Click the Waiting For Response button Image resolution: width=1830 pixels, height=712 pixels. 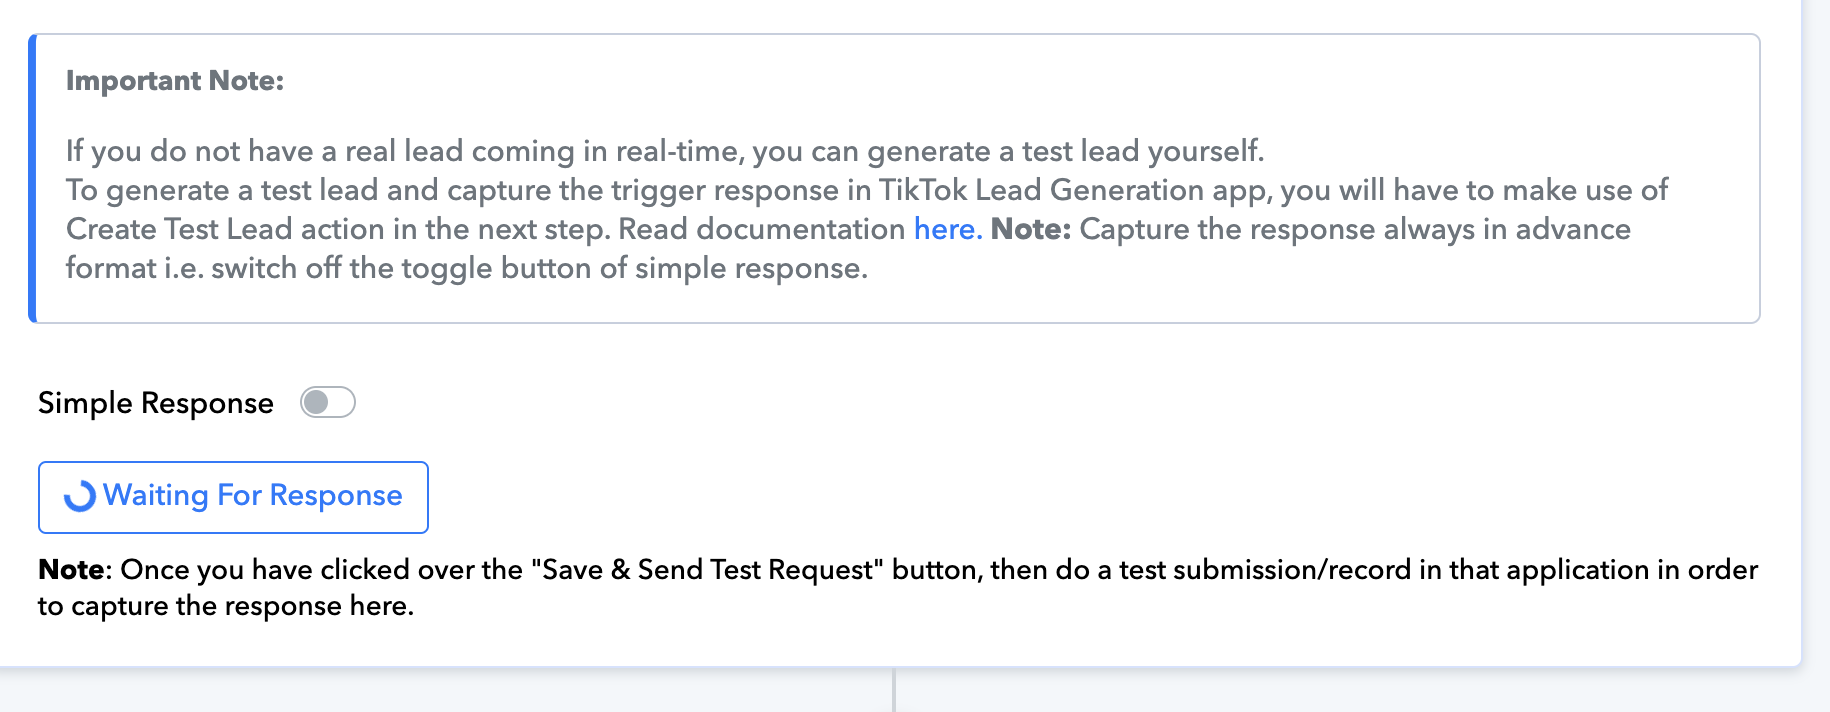click(233, 497)
